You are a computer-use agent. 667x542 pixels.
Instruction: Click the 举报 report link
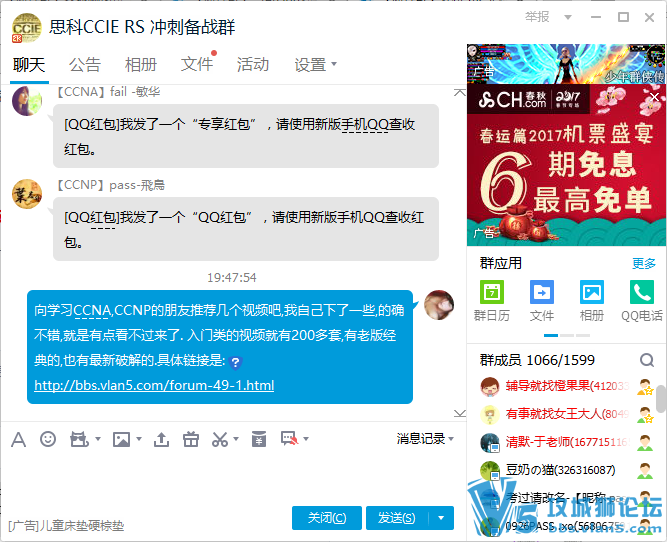tap(537, 17)
